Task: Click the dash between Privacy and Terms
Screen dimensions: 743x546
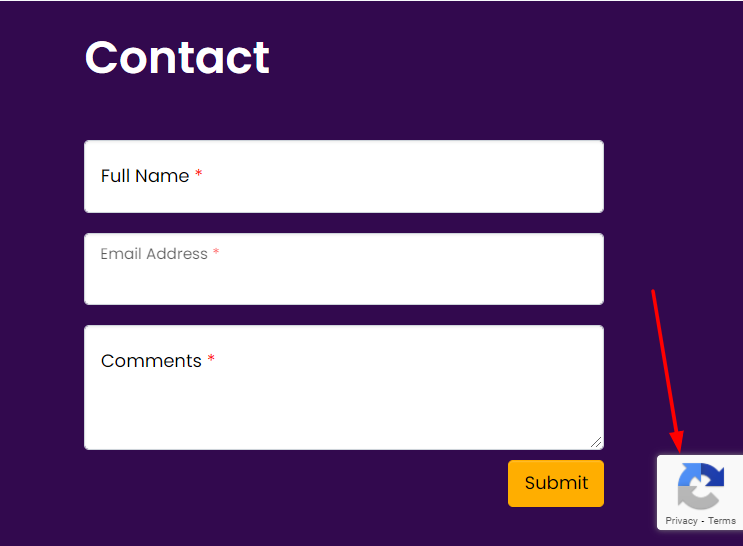Action: [x=703, y=521]
